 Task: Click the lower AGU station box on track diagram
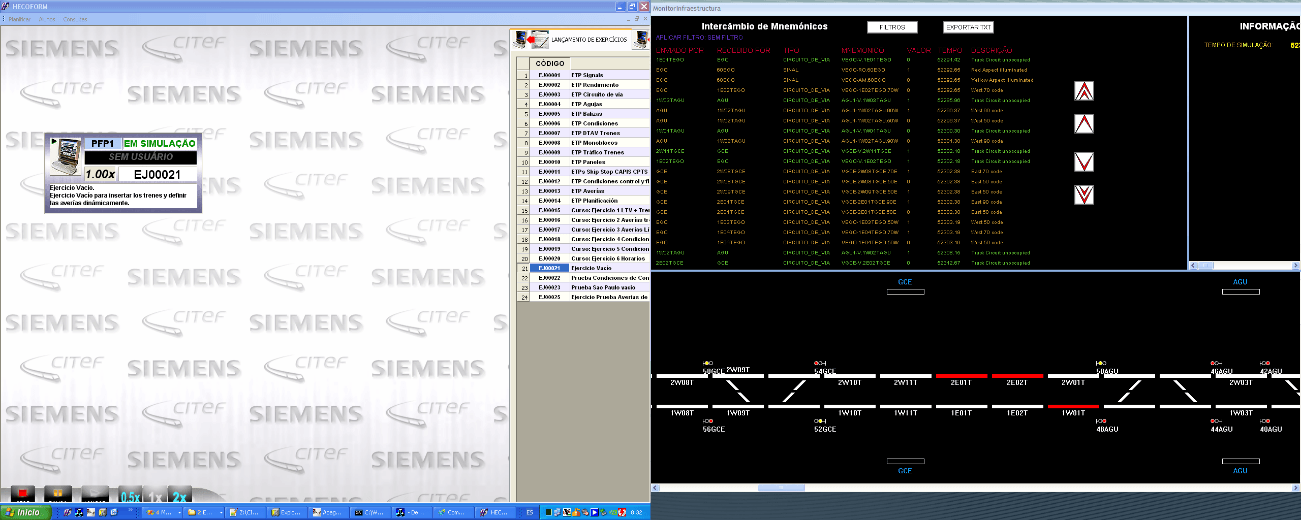click(1240, 461)
